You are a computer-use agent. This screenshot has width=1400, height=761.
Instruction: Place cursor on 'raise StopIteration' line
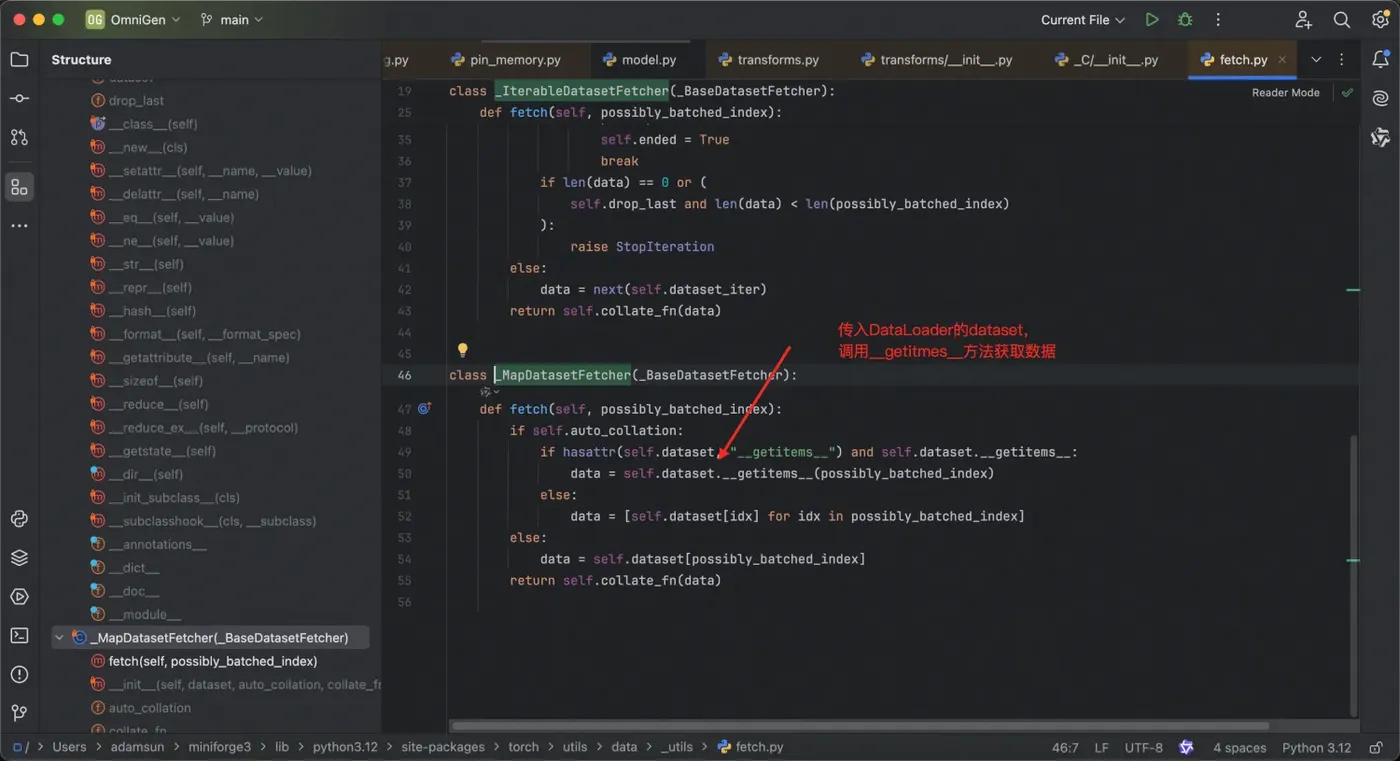pos(642,247)
